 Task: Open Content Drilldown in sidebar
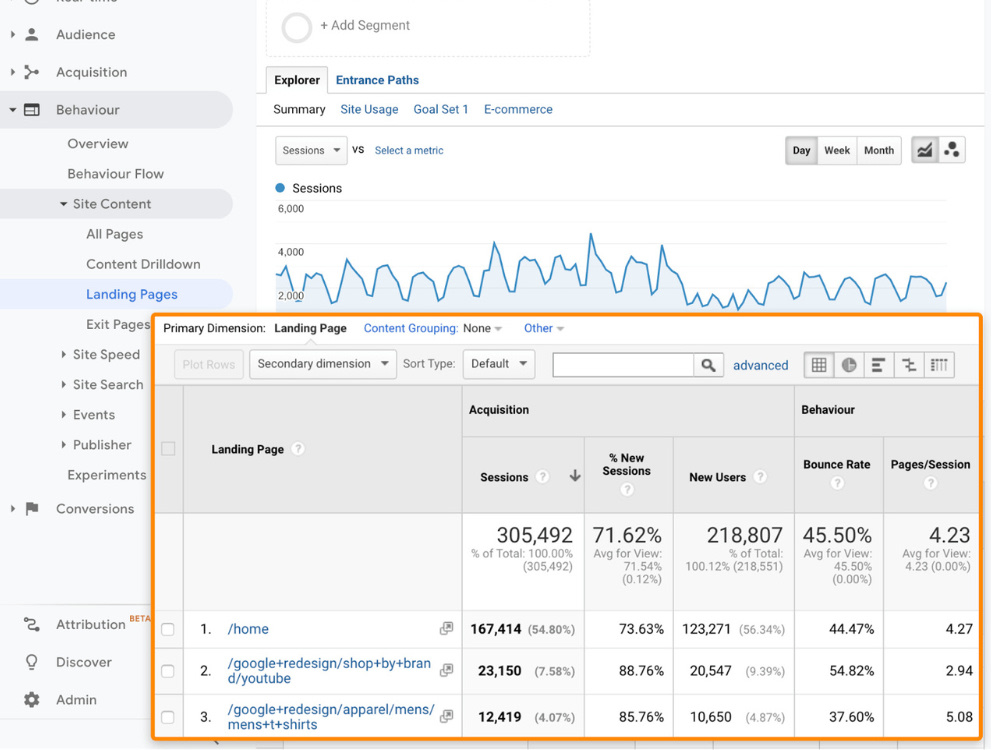pos(143,264)
